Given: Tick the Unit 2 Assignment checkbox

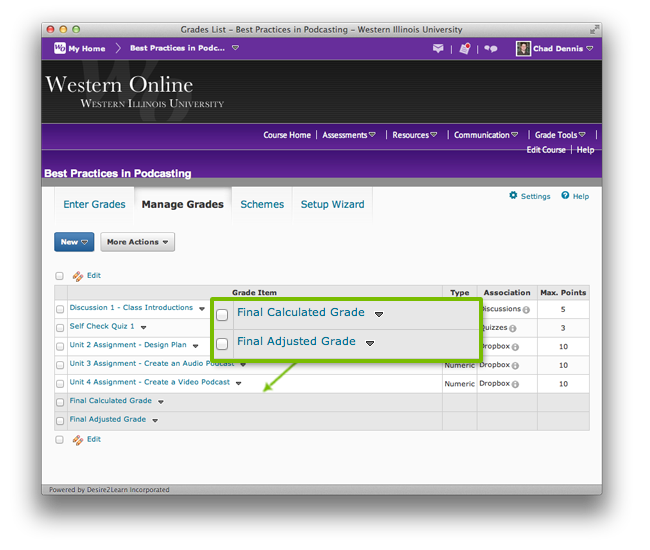Looking at the screenshot, I should point(60,346).
